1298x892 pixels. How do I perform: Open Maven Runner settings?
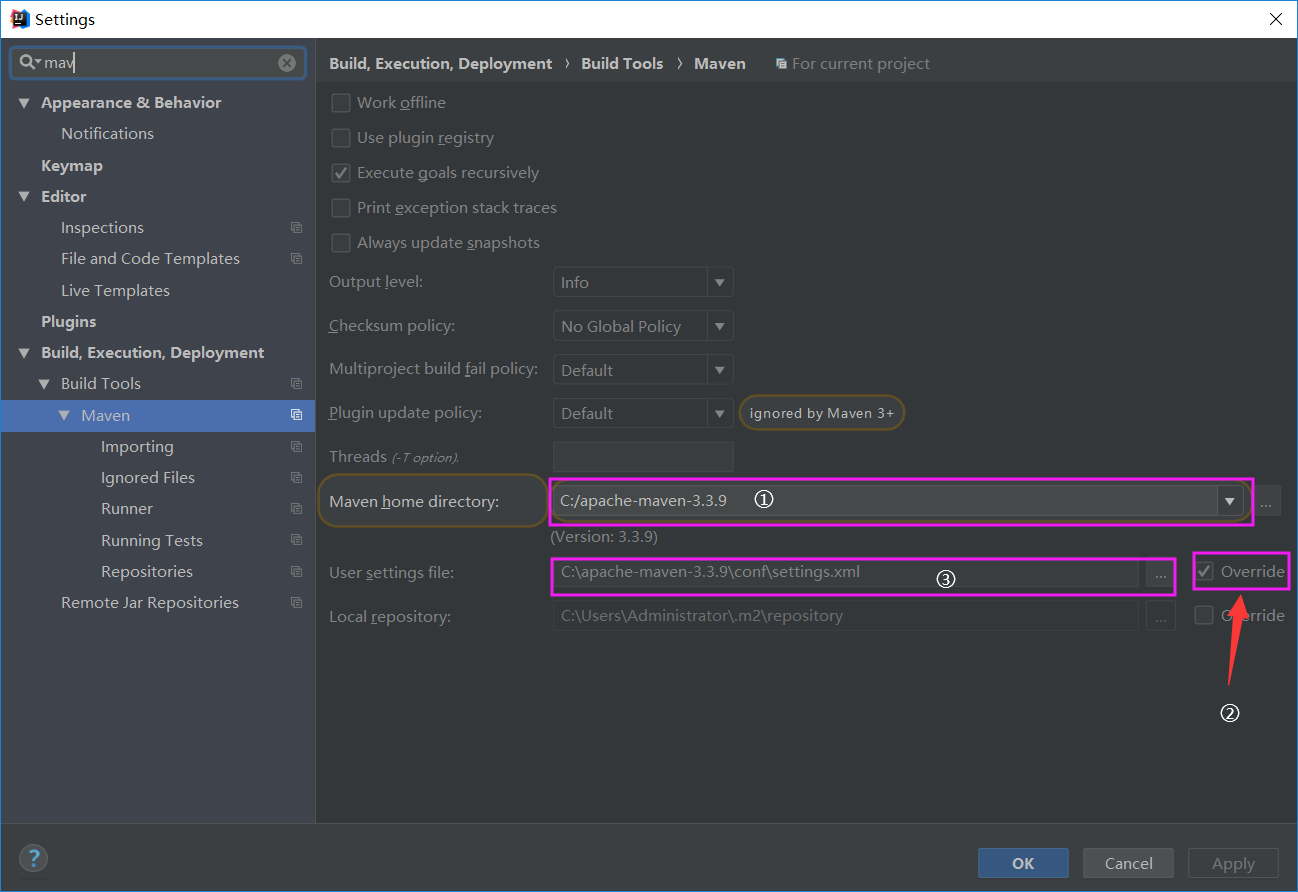127,509
